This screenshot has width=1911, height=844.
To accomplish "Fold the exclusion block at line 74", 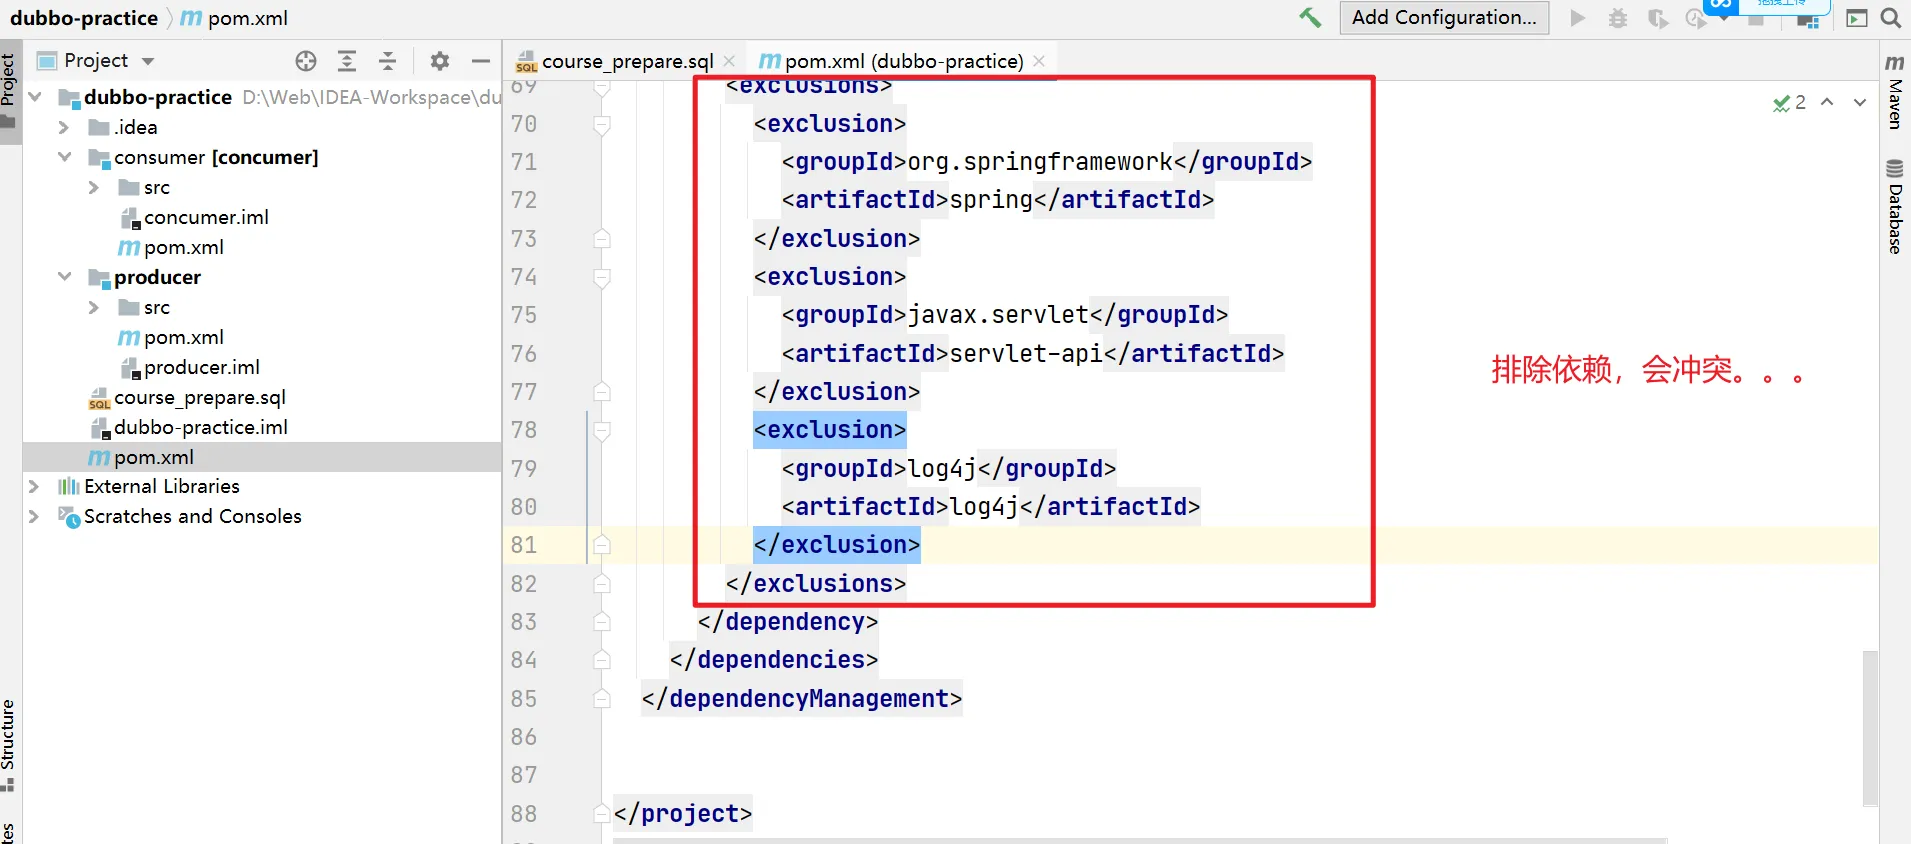I will 602,277.
